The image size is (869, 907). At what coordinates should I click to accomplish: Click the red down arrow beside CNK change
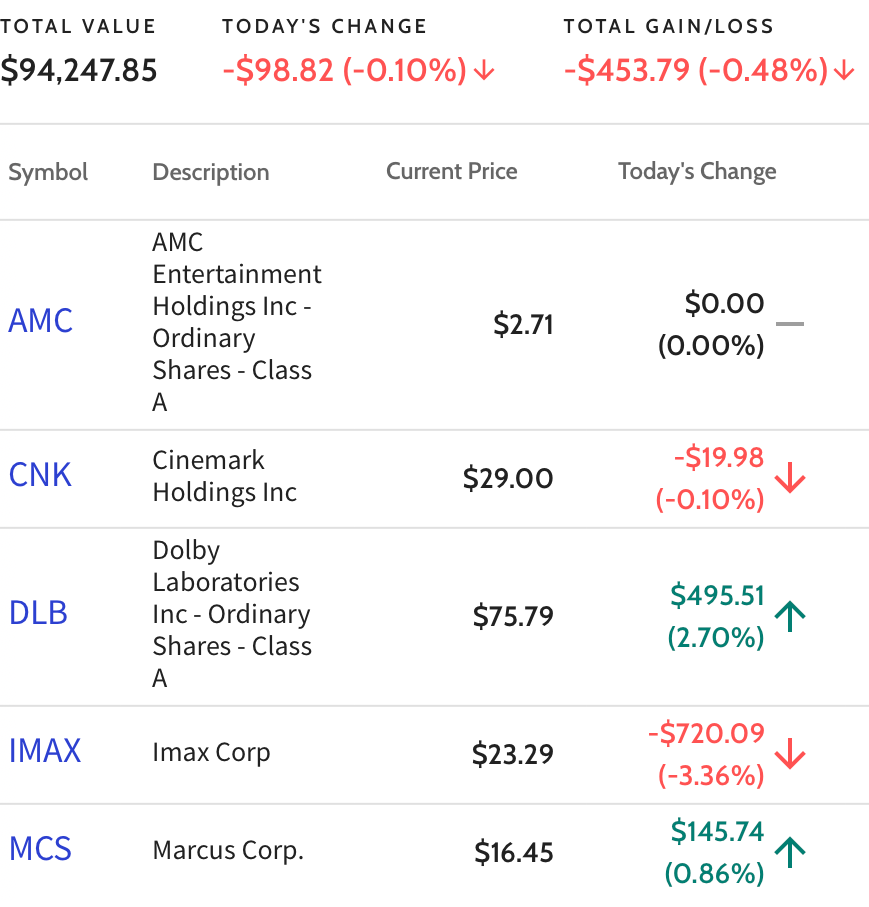[790, 477]
